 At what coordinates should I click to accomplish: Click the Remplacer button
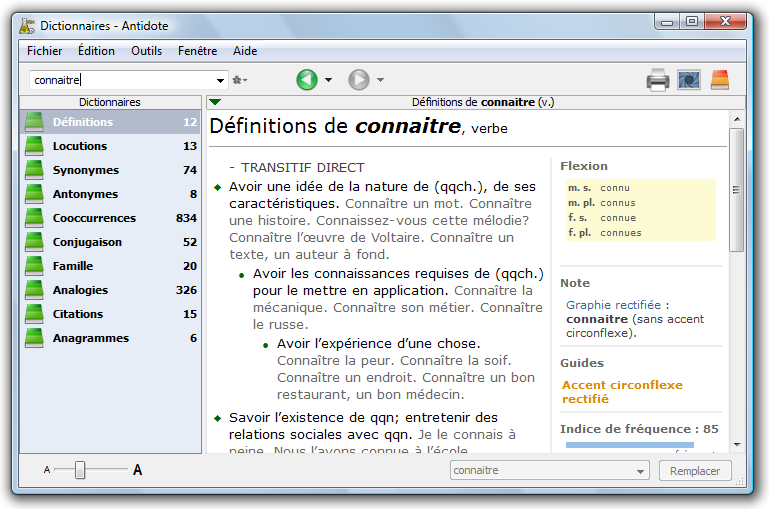point(695,471)
